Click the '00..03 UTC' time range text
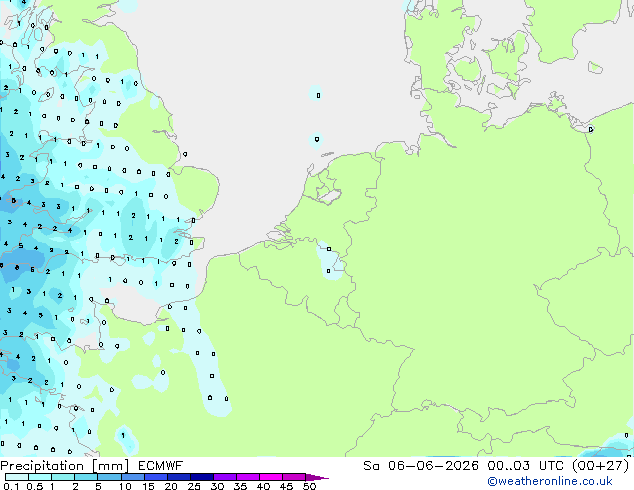Image resolution: width=634 pixels, height=490 pixels. pos(525,466)
